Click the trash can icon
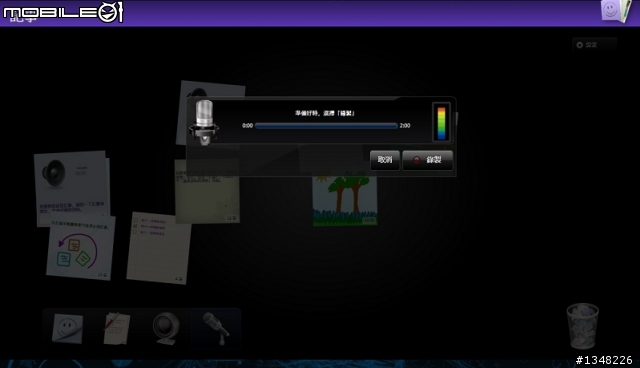This screenshot has height=368, width=640. pyautogui.click(x=582, y=326)
